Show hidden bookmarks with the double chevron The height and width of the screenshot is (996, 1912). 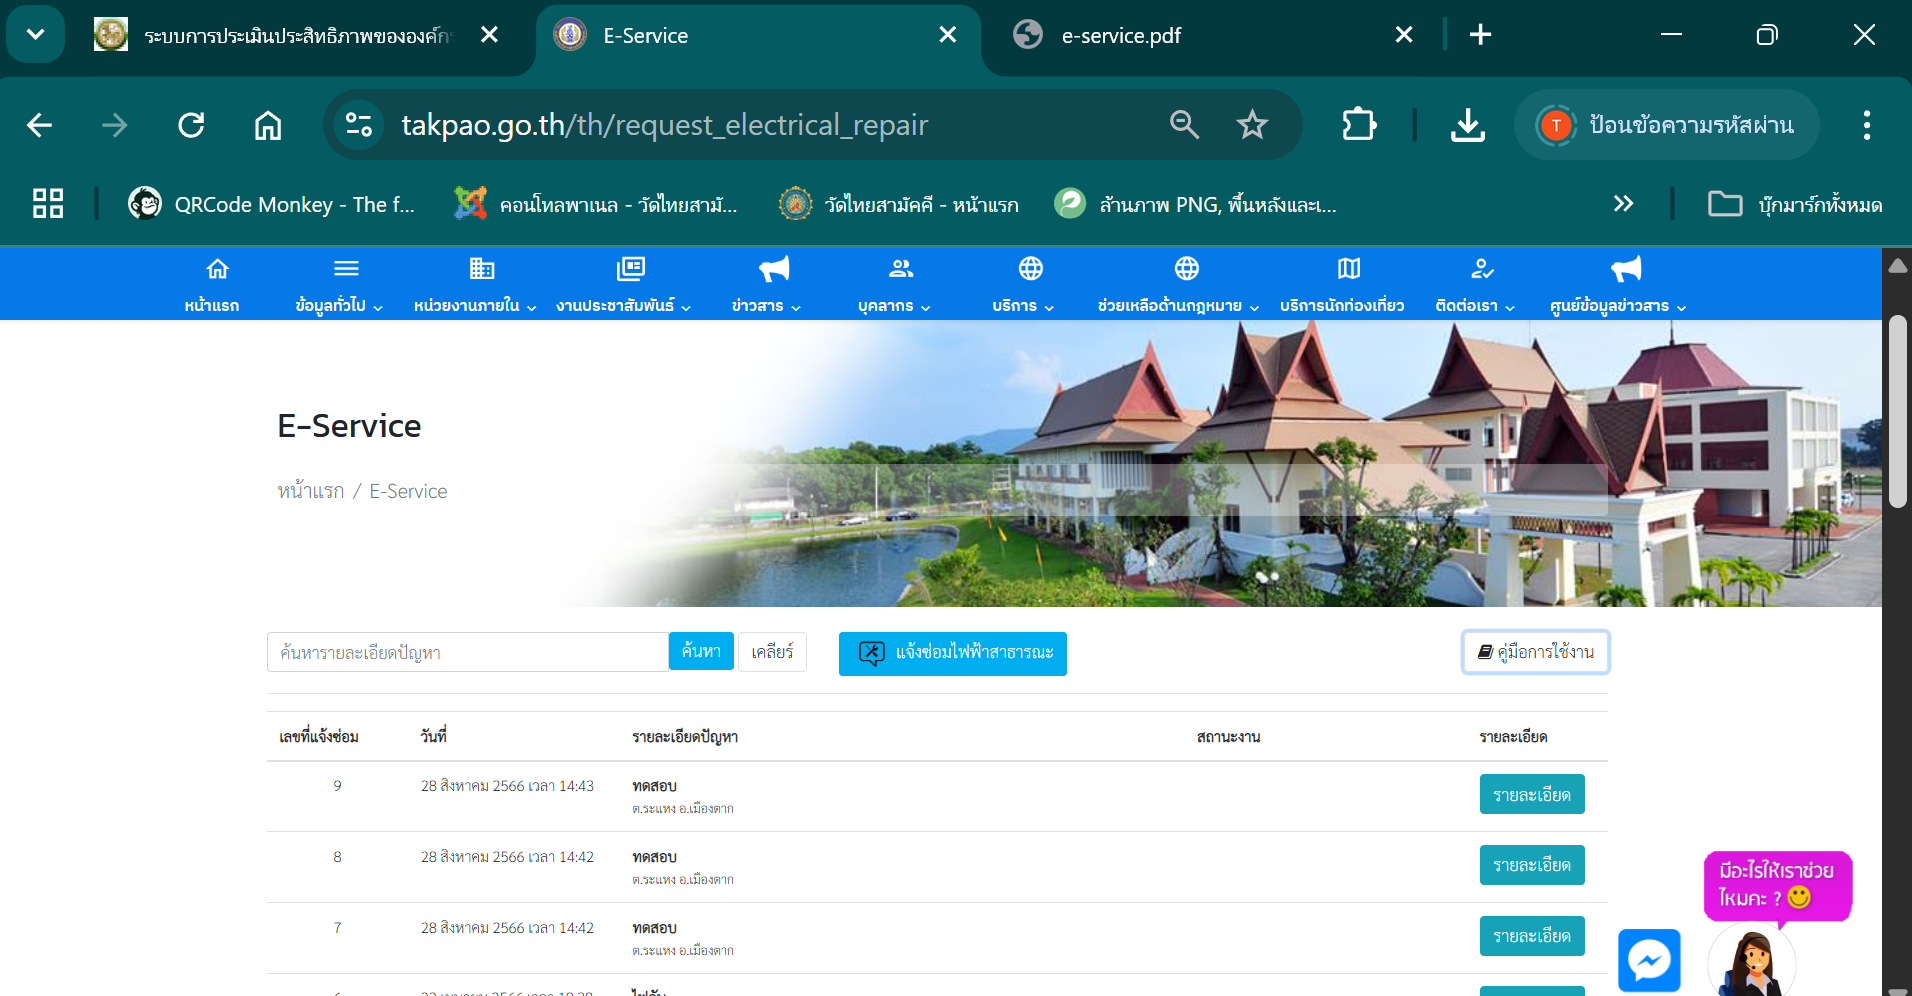[1623, 204]
